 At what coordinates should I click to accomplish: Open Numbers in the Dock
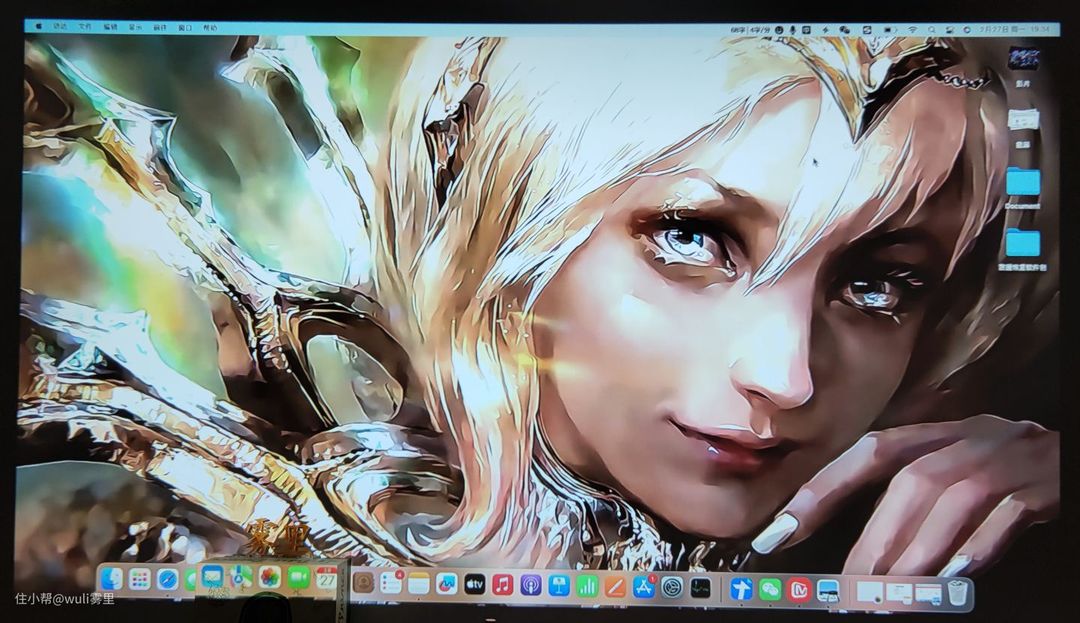[x=587, y=587]
